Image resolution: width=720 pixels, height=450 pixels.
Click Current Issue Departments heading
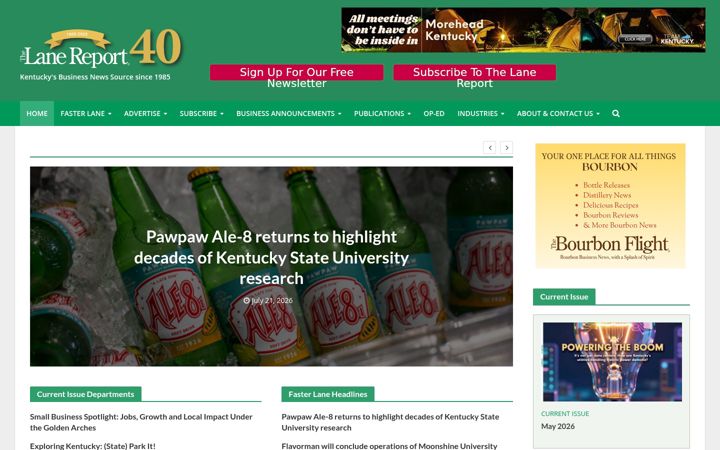tap(85, 394)
